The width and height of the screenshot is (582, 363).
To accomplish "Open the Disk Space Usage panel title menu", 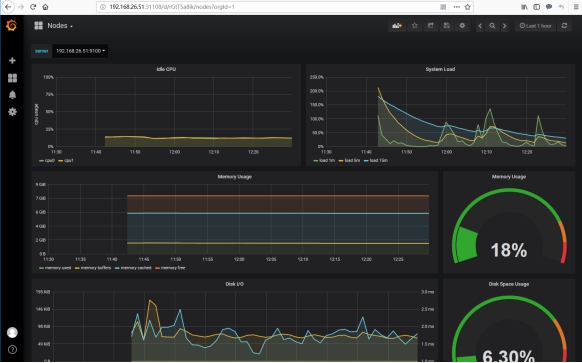I will (509, 284).
